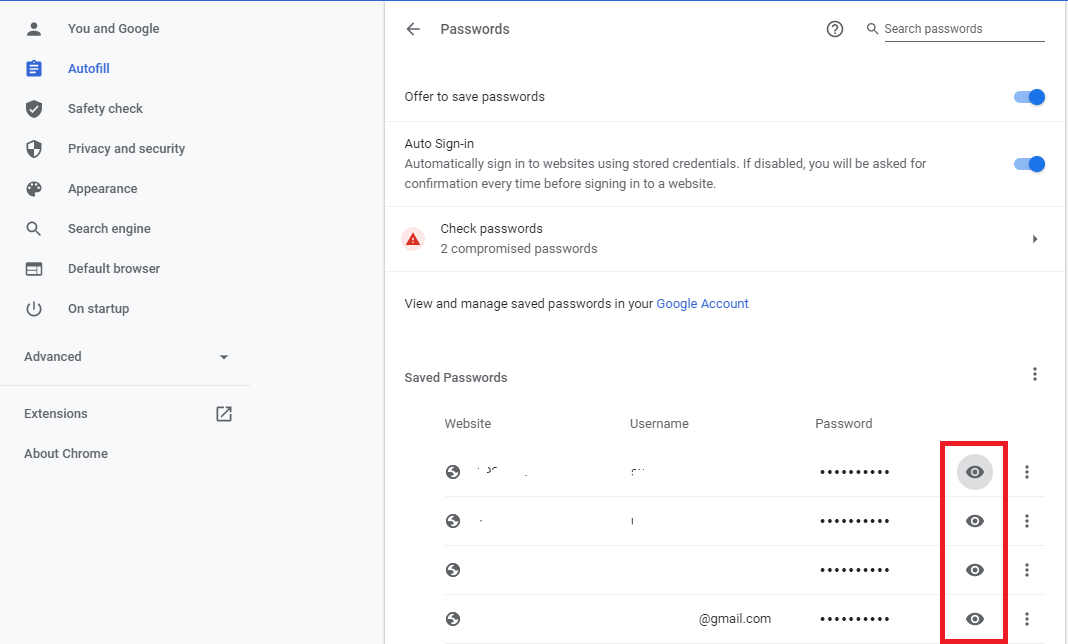
Task: Open Extensions external link icon
Action: click(224, 414)
